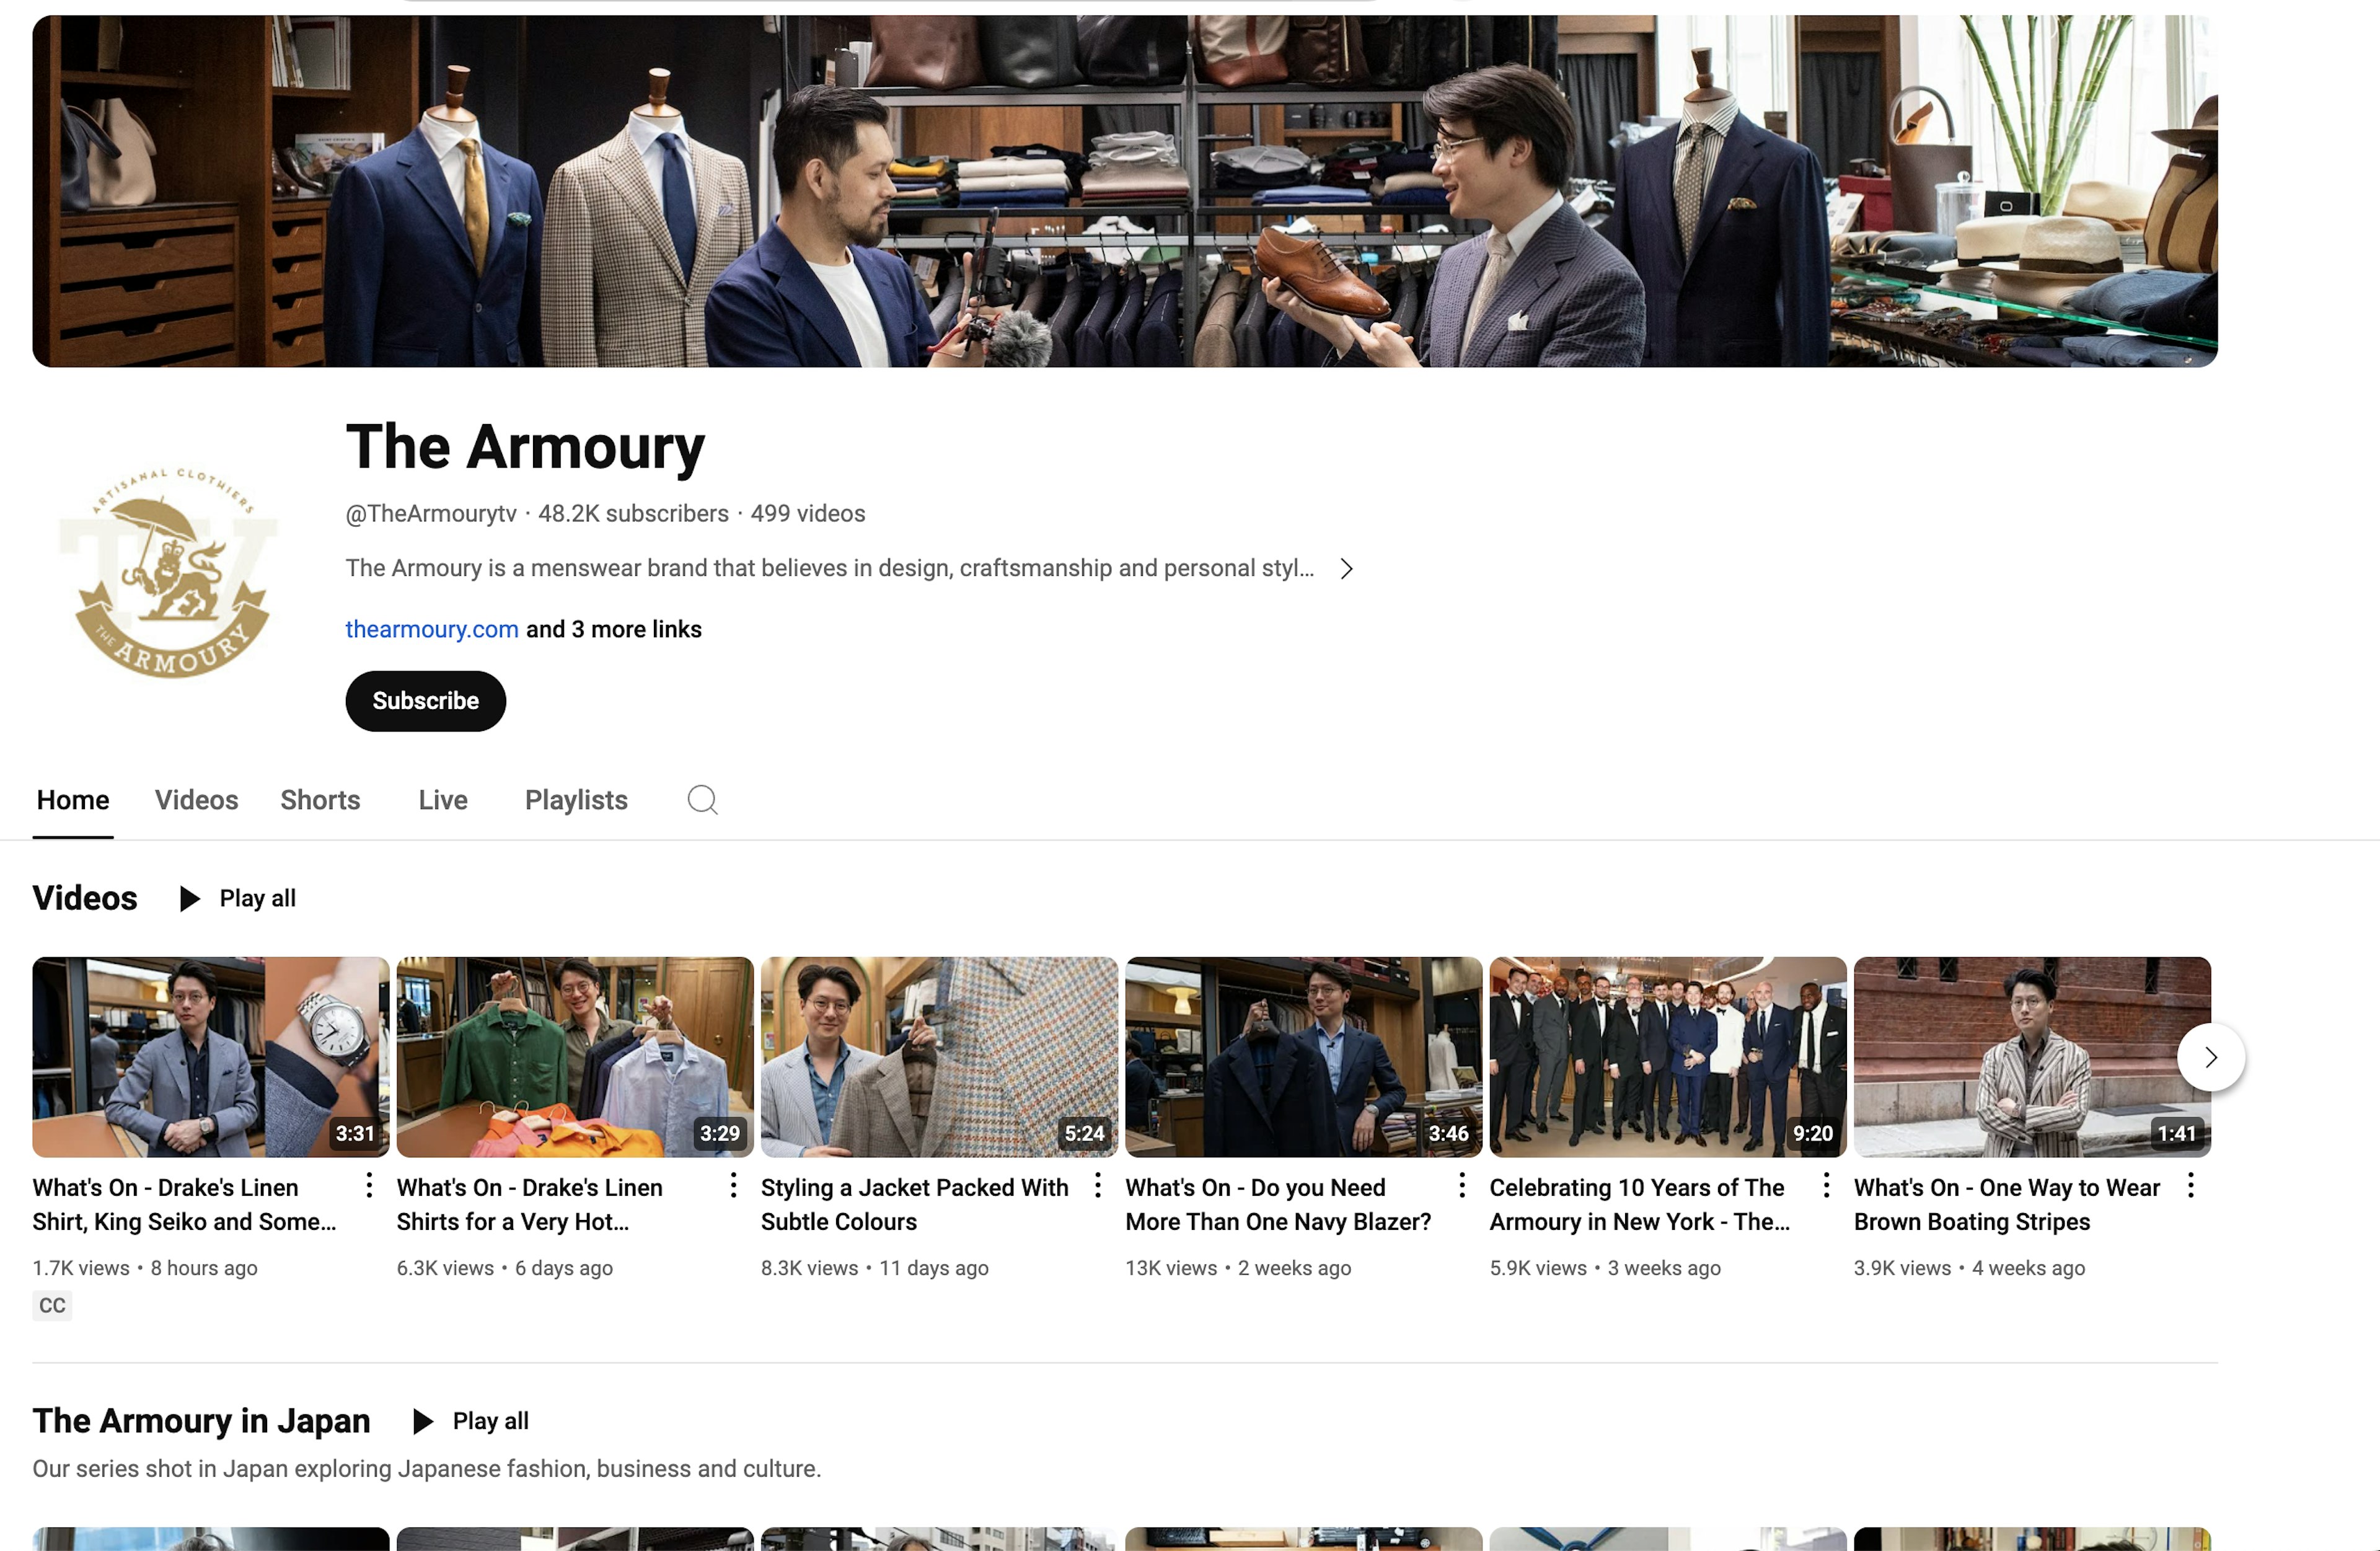Open options menu for Navy Blazer video
This screenshot has width=2380, height=1551.
tap(1462, 1186)
